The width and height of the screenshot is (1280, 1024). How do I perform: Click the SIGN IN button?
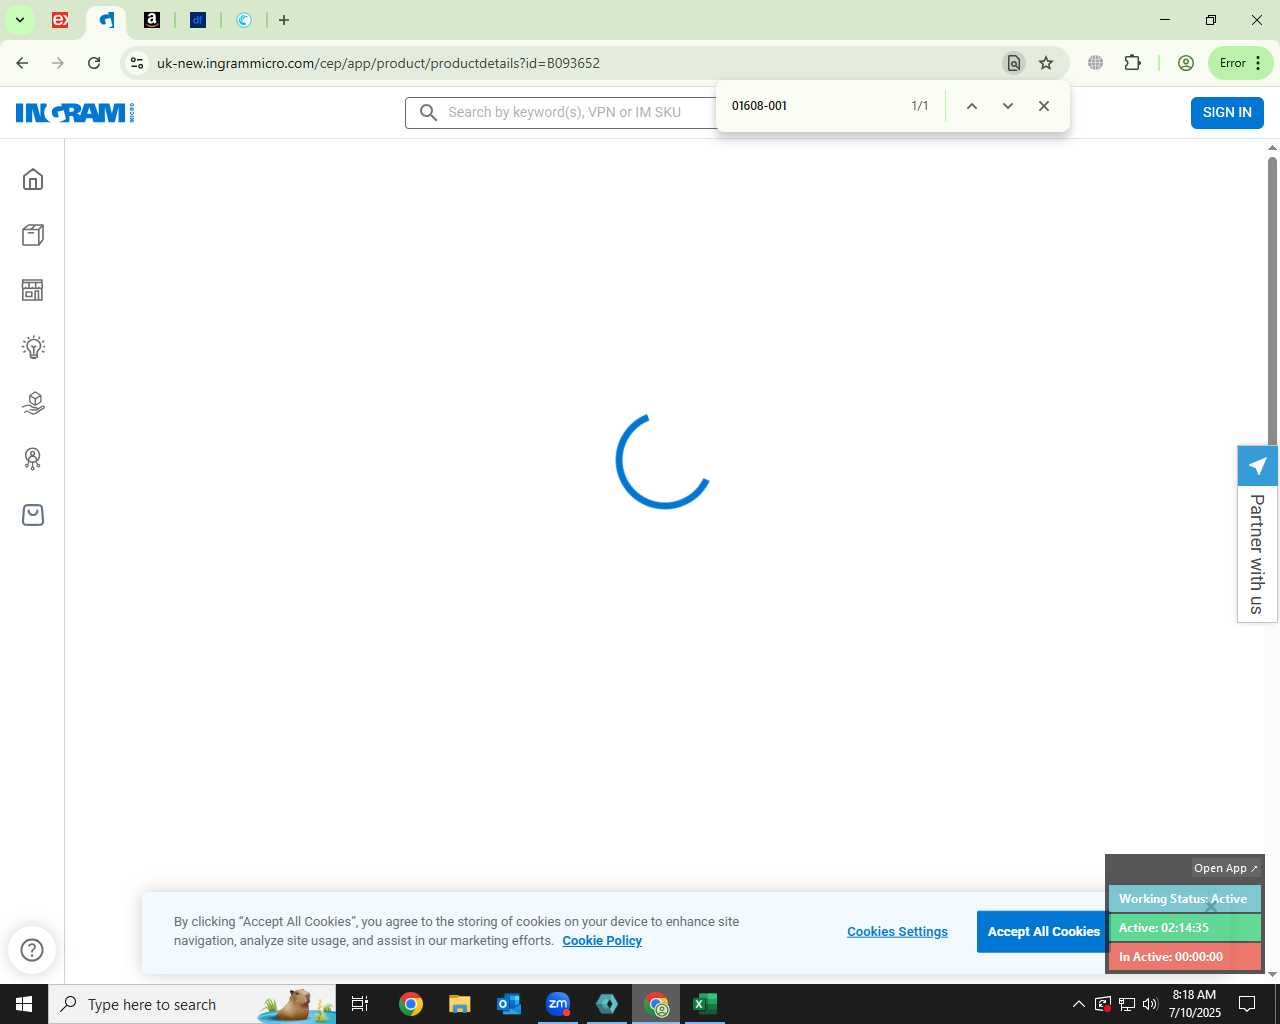coord(1227,113)
